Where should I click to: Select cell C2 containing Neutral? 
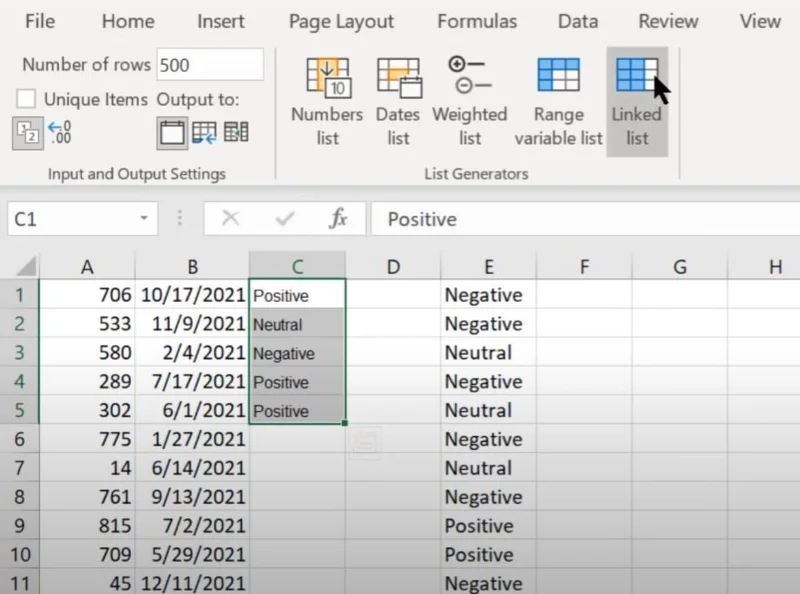point(297,323)
